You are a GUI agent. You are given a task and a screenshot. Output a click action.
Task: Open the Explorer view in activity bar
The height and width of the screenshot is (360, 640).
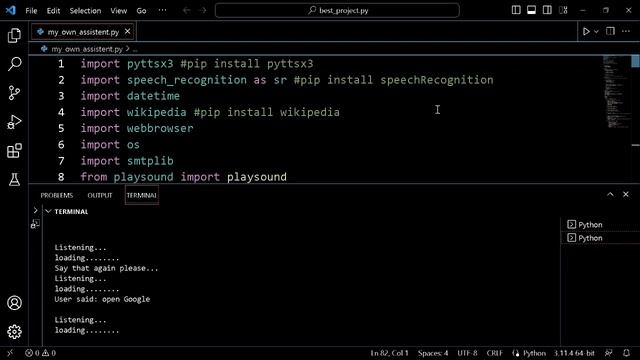coord(14,36)
